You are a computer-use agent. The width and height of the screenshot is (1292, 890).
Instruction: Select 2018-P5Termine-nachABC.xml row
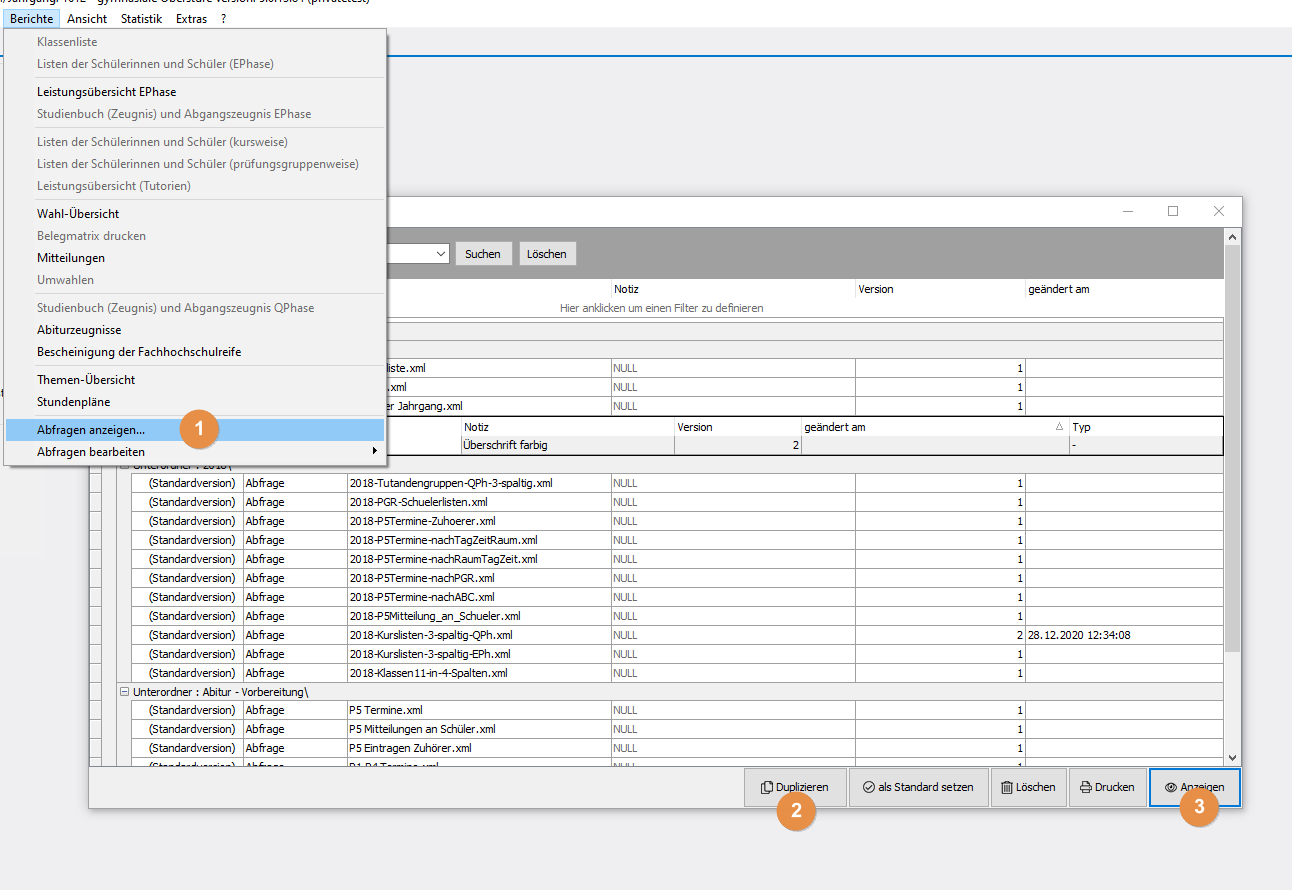pos(676,597)
